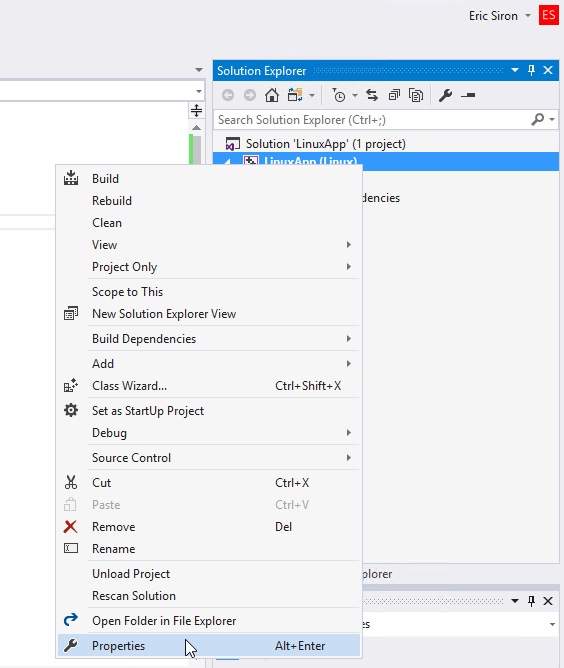This screenshot has height=668, width=564.
Task: Toggle the pin on Solution Explorer panel
Action: [x=531, y=70]
